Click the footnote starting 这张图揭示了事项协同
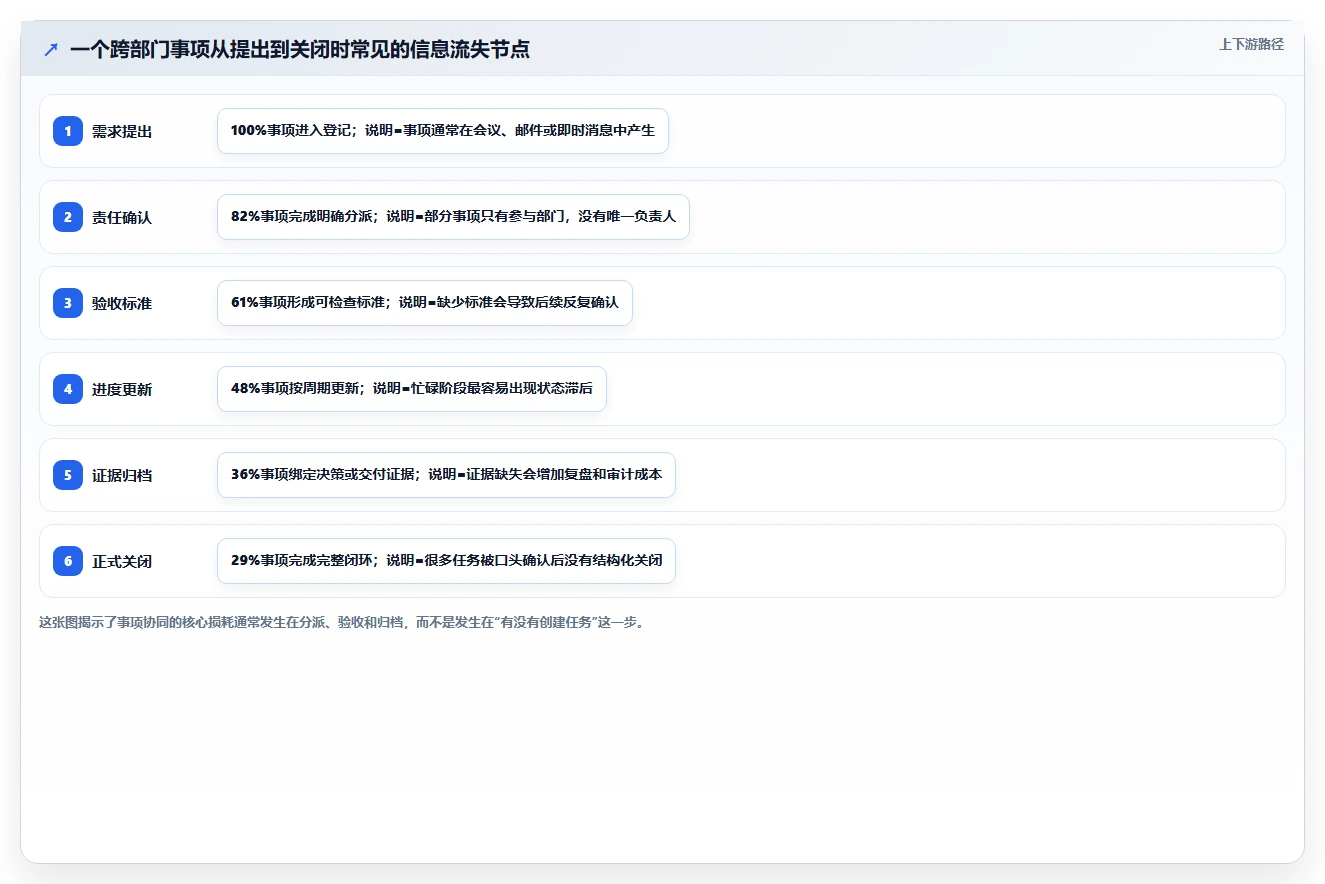Viewport: 1325px width, 884px height. click(342, 622)
